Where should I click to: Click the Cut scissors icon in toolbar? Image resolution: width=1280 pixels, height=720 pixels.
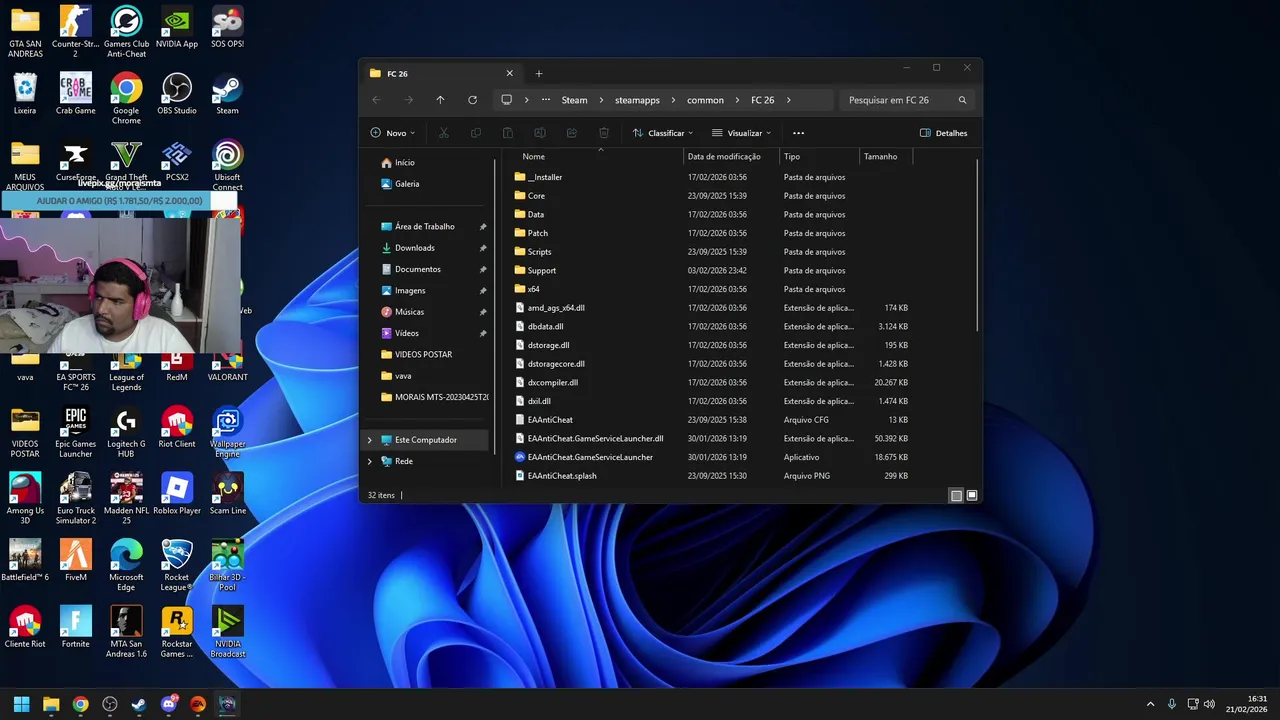[x=444, y=133]
